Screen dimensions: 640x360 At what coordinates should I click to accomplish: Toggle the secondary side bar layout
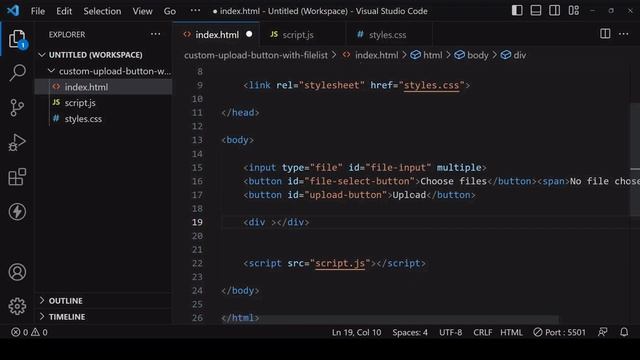554,11
